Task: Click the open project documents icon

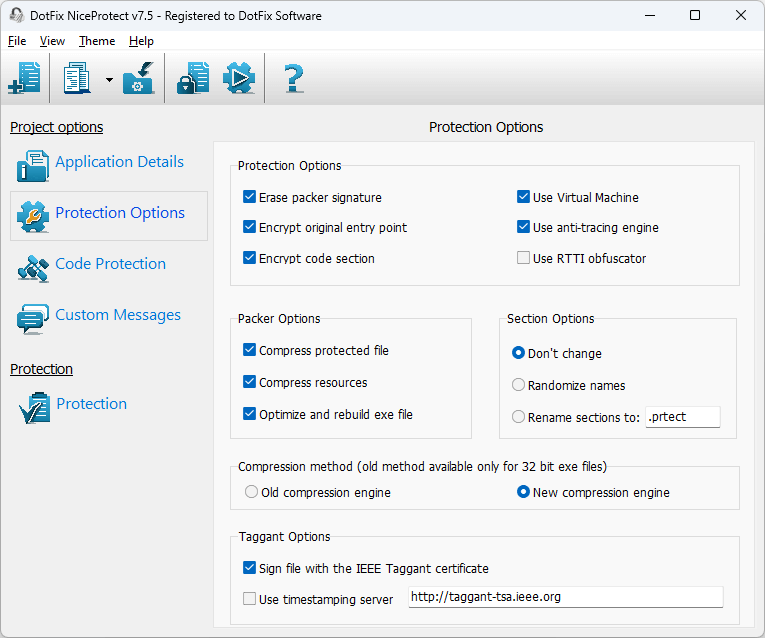Action: pyautogui.click(x=77, y=78)
